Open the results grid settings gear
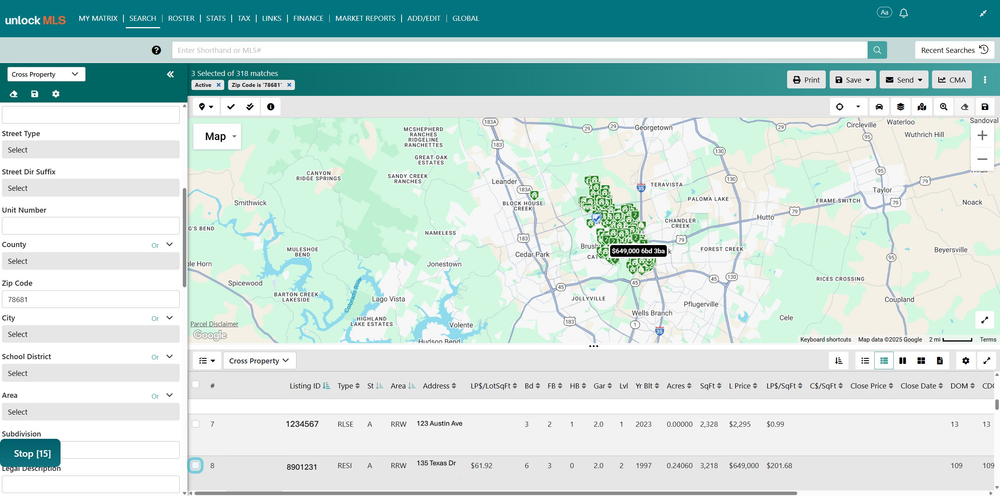Image resolution: width=1000 pixels, height=496 pixels. click(966, 361)
